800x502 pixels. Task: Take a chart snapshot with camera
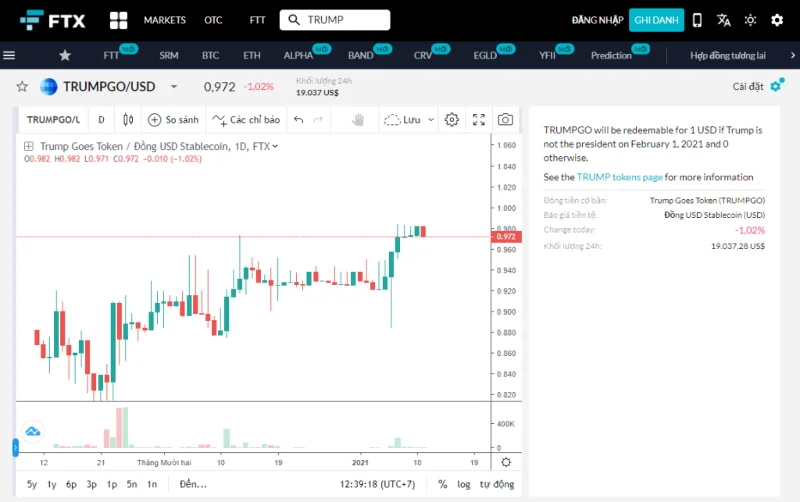pyautogui.click(x=505, y=119)
